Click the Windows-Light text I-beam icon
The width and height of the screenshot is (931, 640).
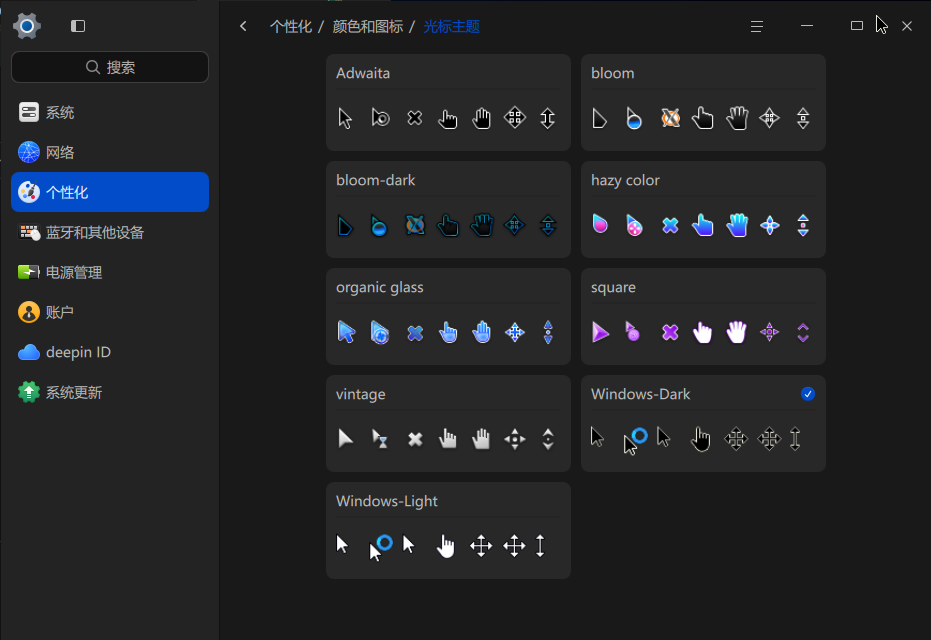coord(540,546)
